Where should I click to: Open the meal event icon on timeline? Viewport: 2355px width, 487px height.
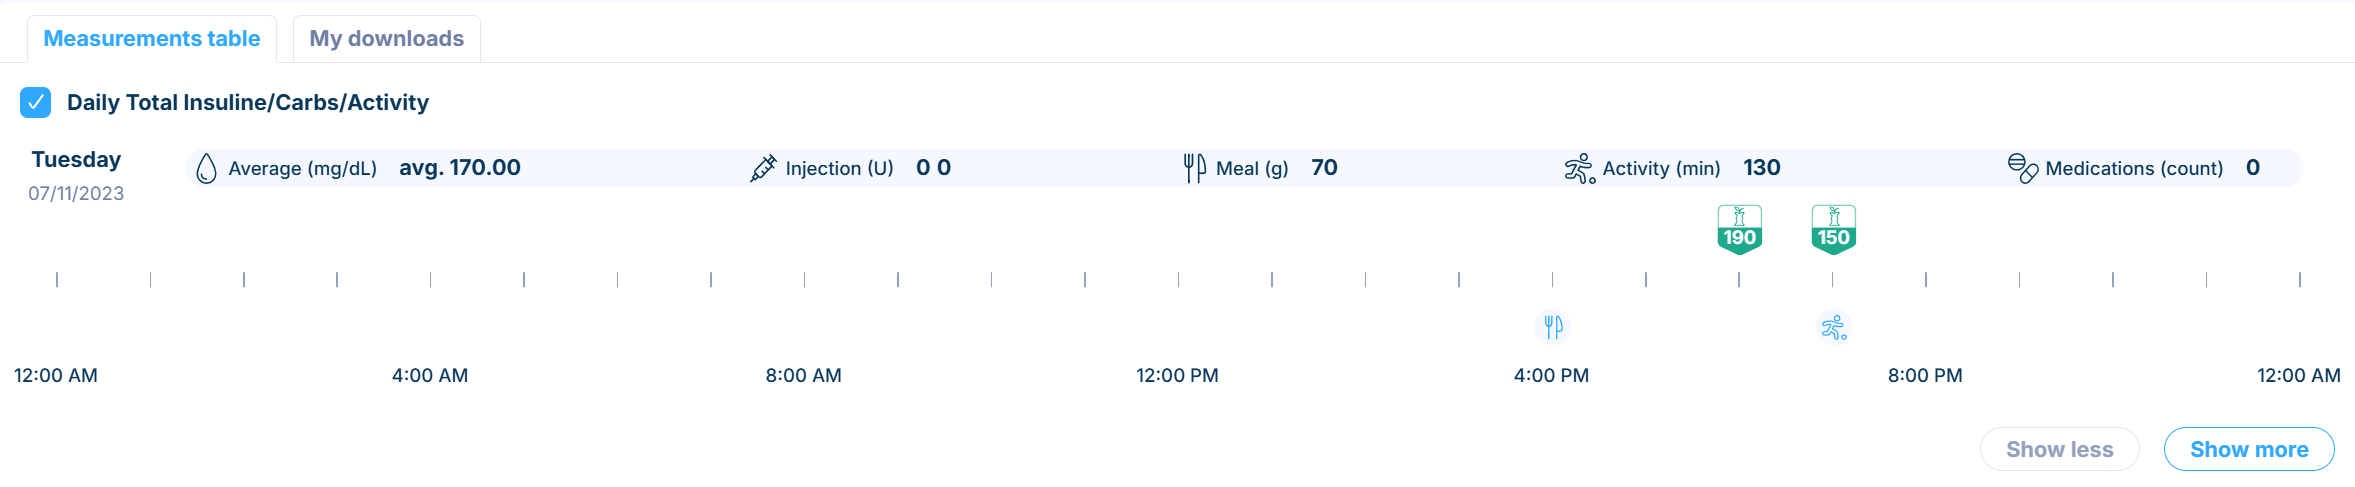pyautogui.click(x=1553, y=327)
